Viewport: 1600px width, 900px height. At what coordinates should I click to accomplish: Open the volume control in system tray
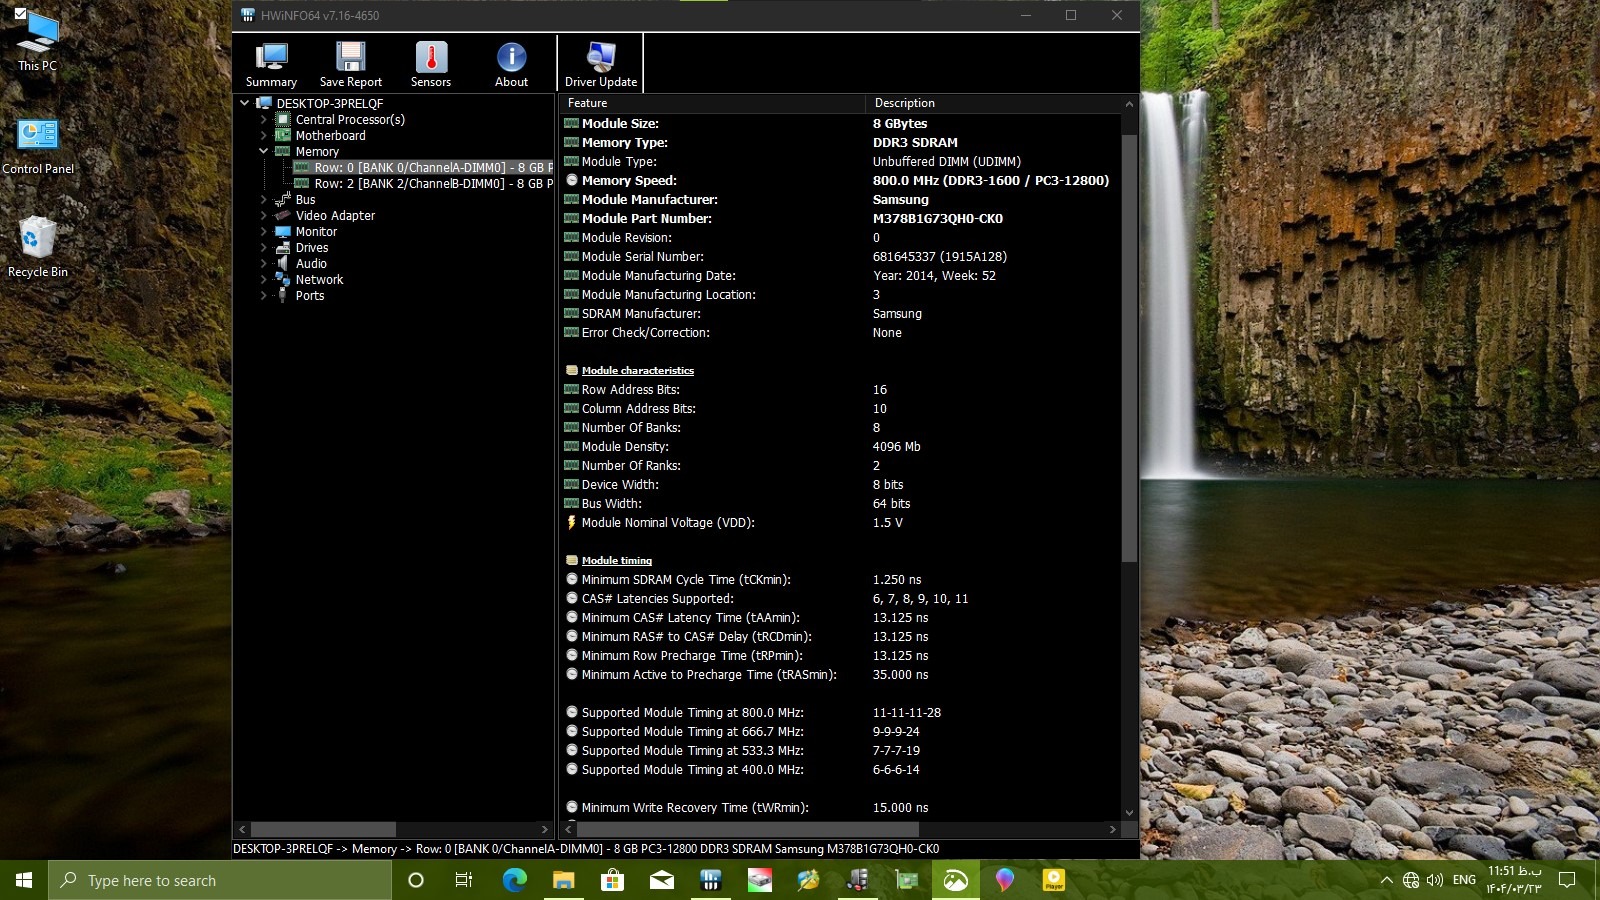point(1435,880)
